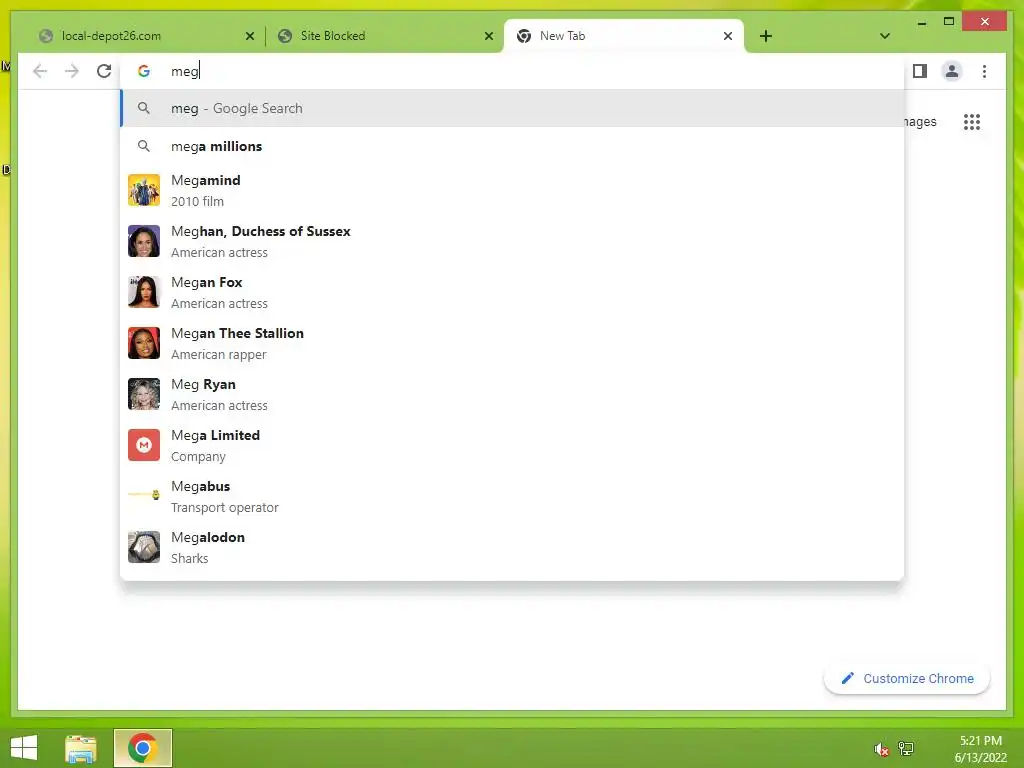Click the Megabus bus icon
The image size is (1024, 768).
[144, 495]
